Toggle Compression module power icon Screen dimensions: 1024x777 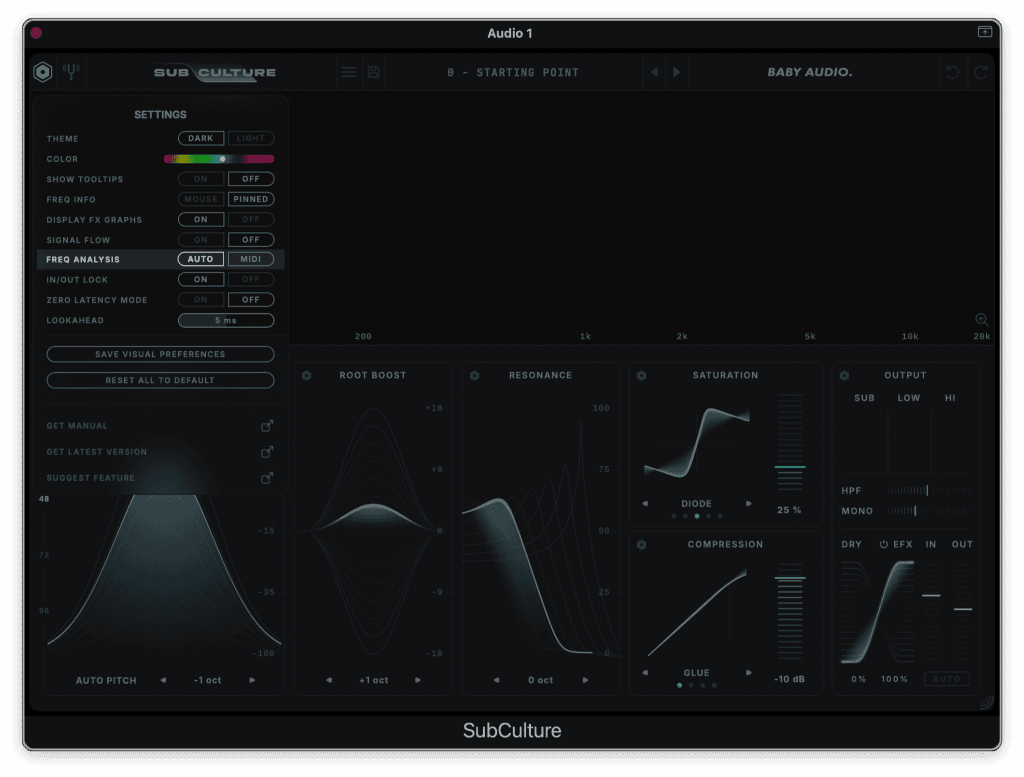tap(641, 545)
